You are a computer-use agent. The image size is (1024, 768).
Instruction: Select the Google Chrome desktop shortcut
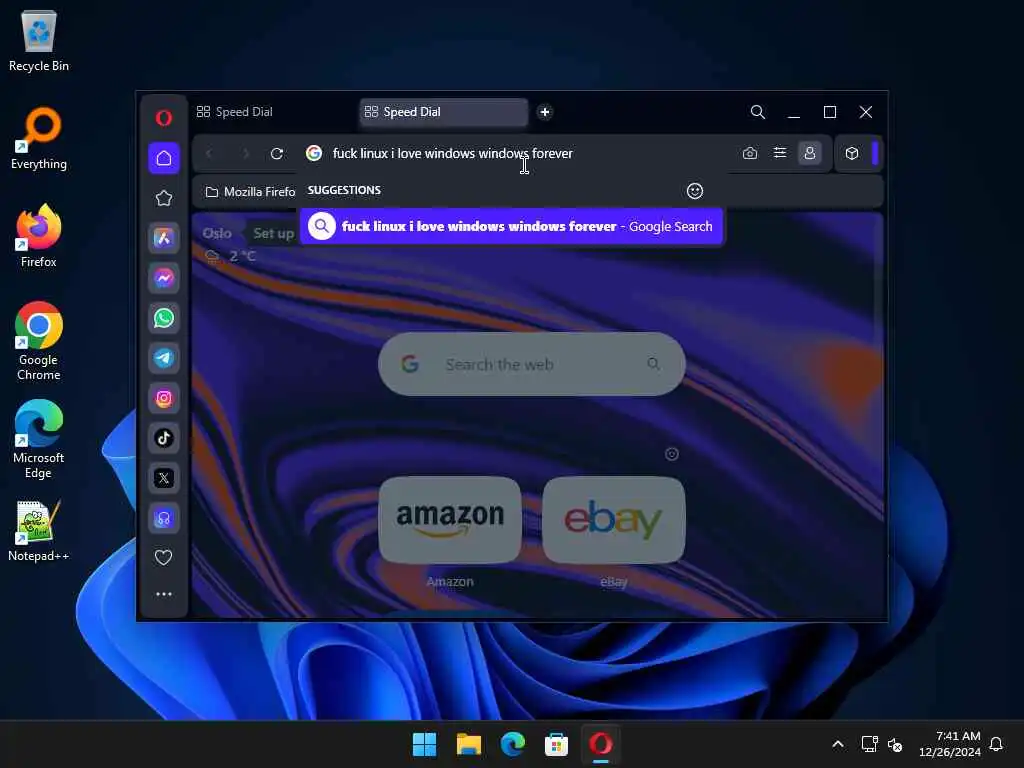coord(39,342)
